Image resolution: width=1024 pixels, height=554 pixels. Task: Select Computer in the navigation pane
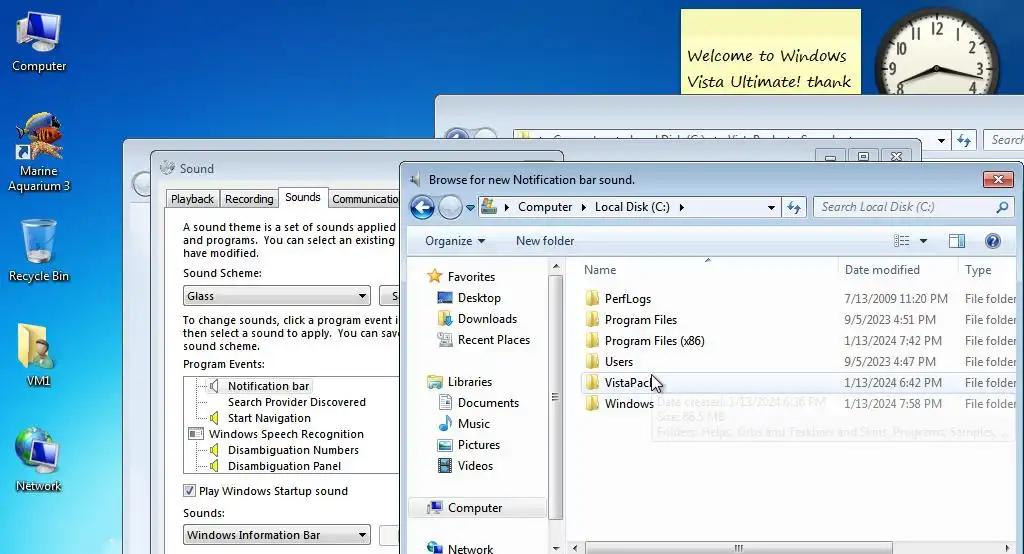pos(477,508)
